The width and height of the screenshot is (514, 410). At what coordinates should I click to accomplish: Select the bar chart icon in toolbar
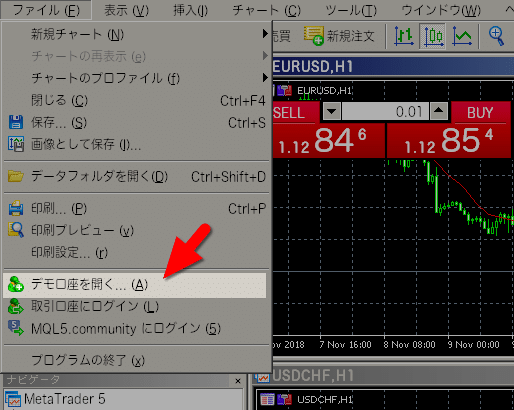404,36
